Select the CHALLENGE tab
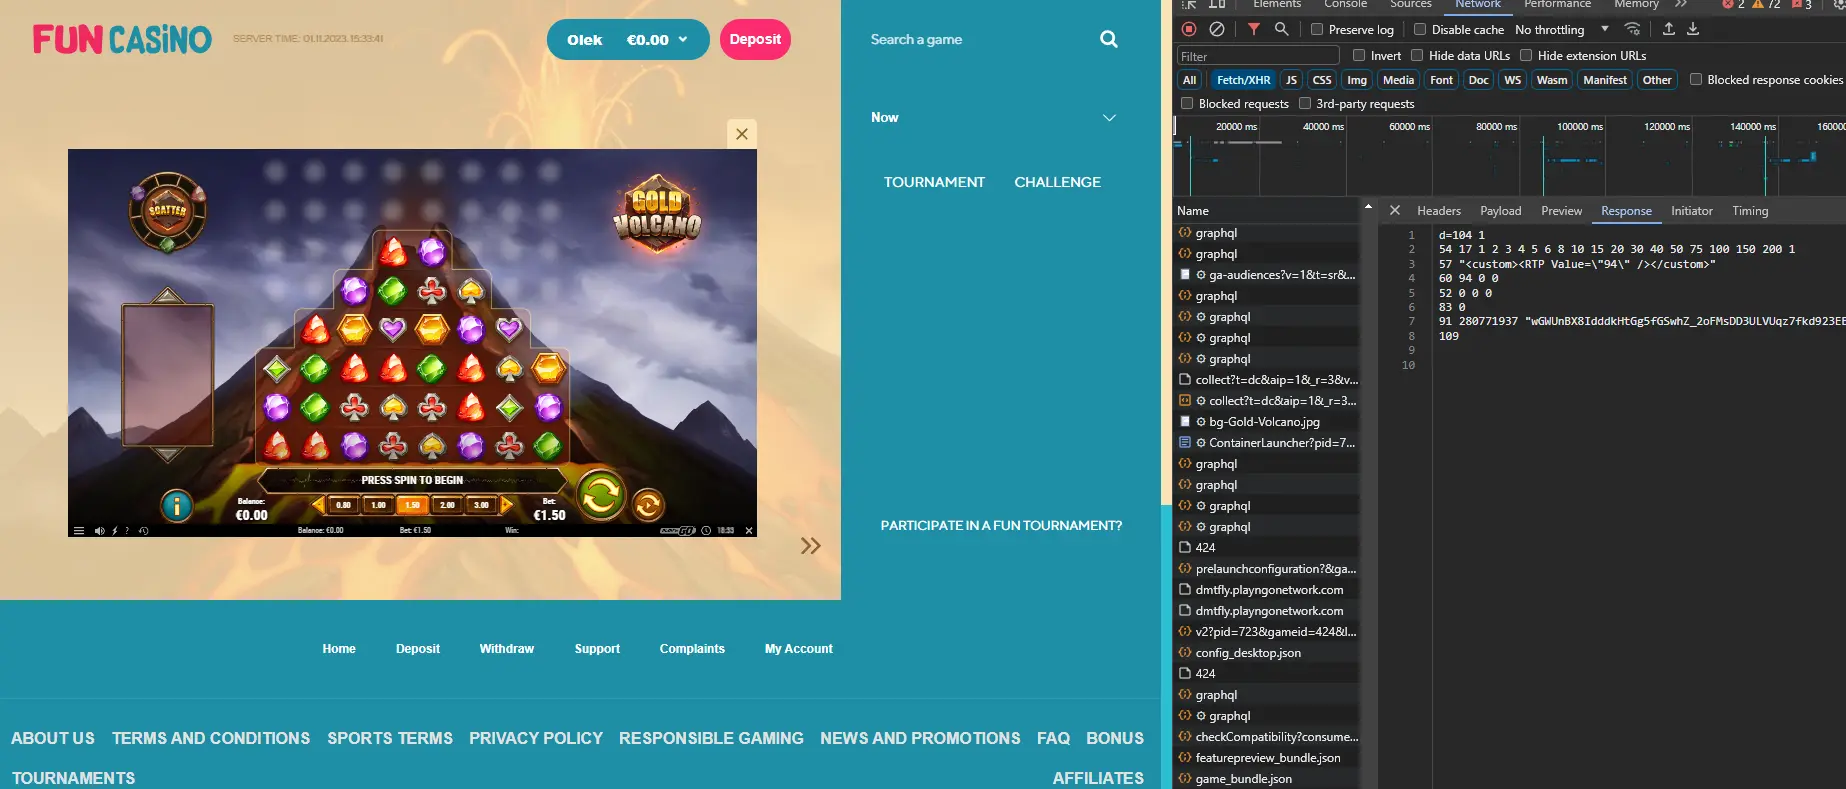Image resolution: width=1846 pixels, height=789 pixels. [x=1057, y=182]
